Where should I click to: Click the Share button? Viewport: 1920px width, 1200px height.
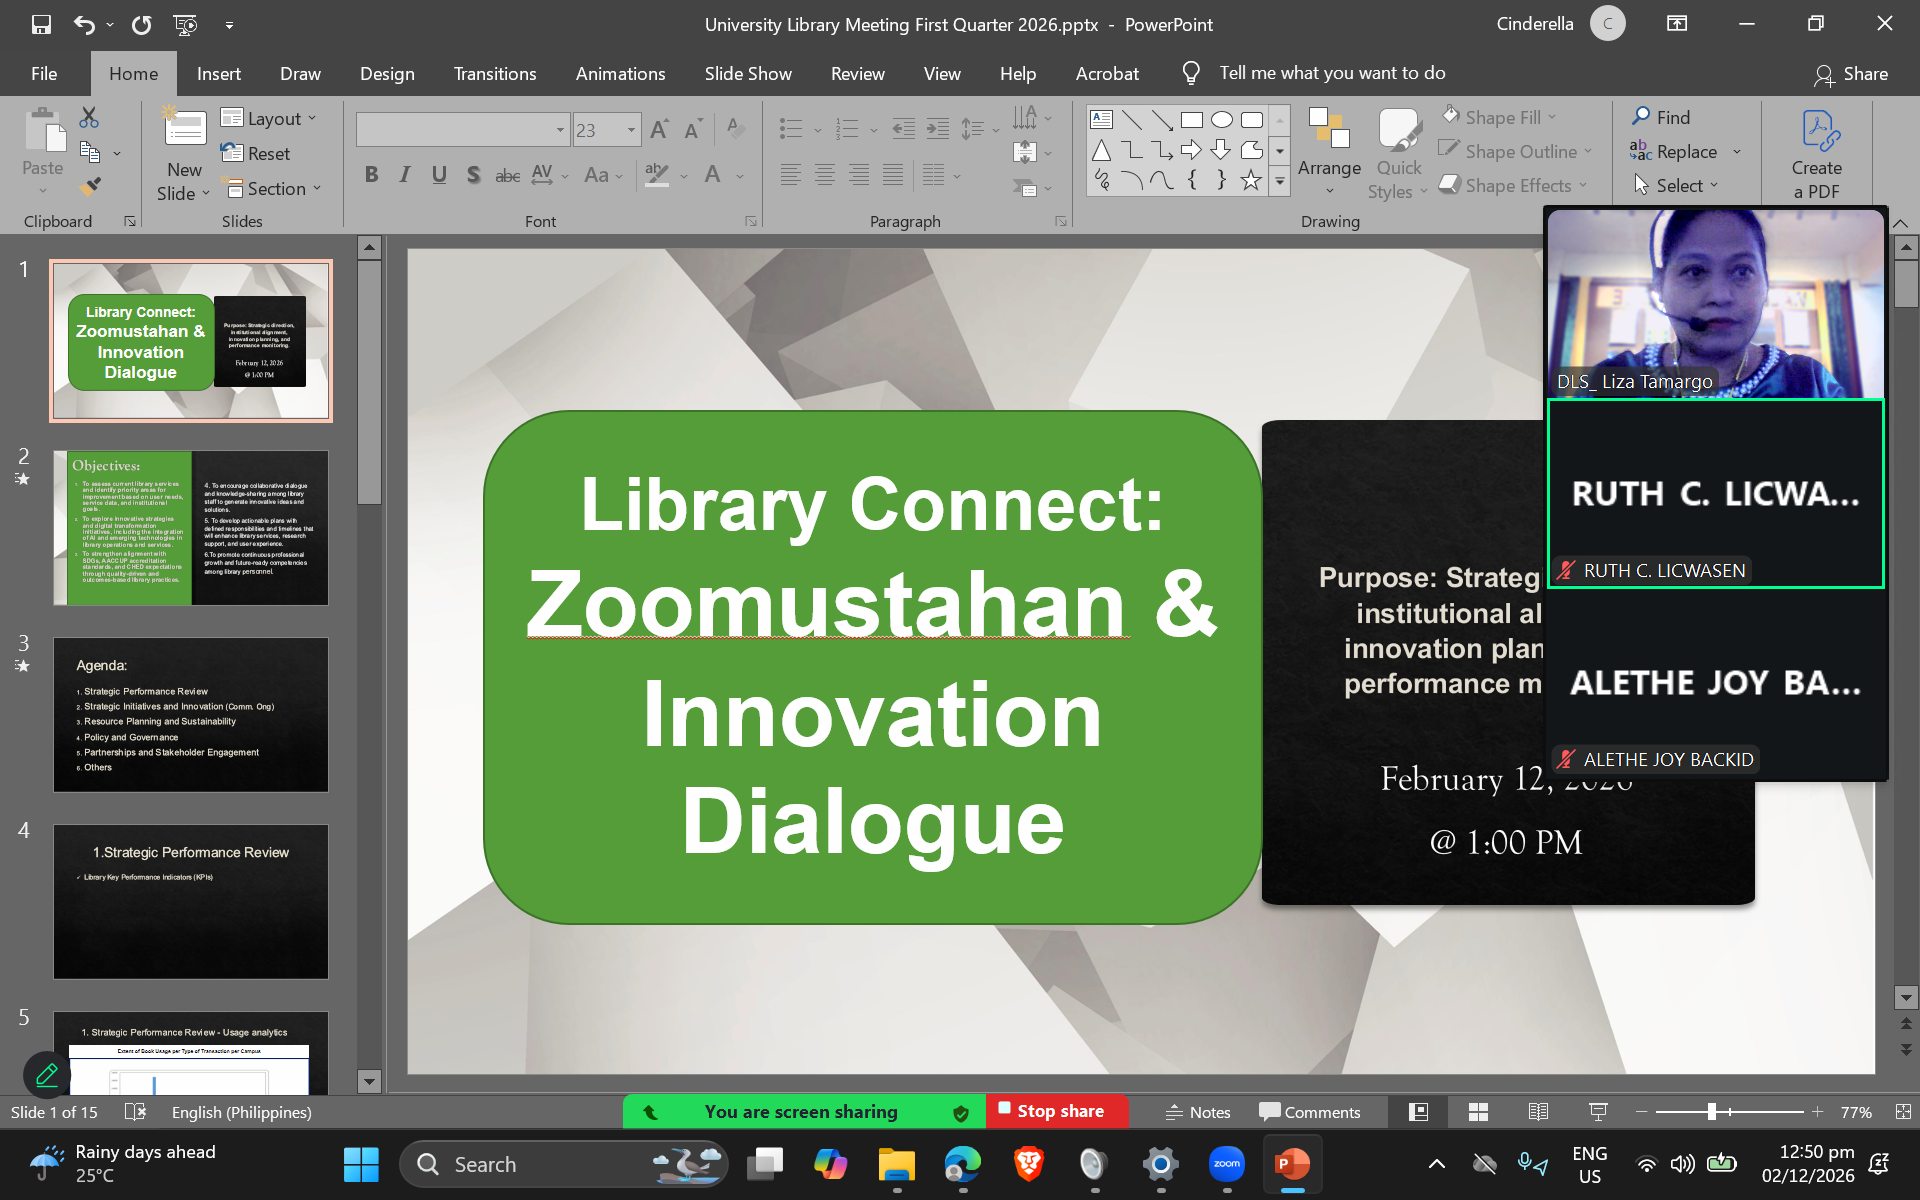(x=1852, y=74)
